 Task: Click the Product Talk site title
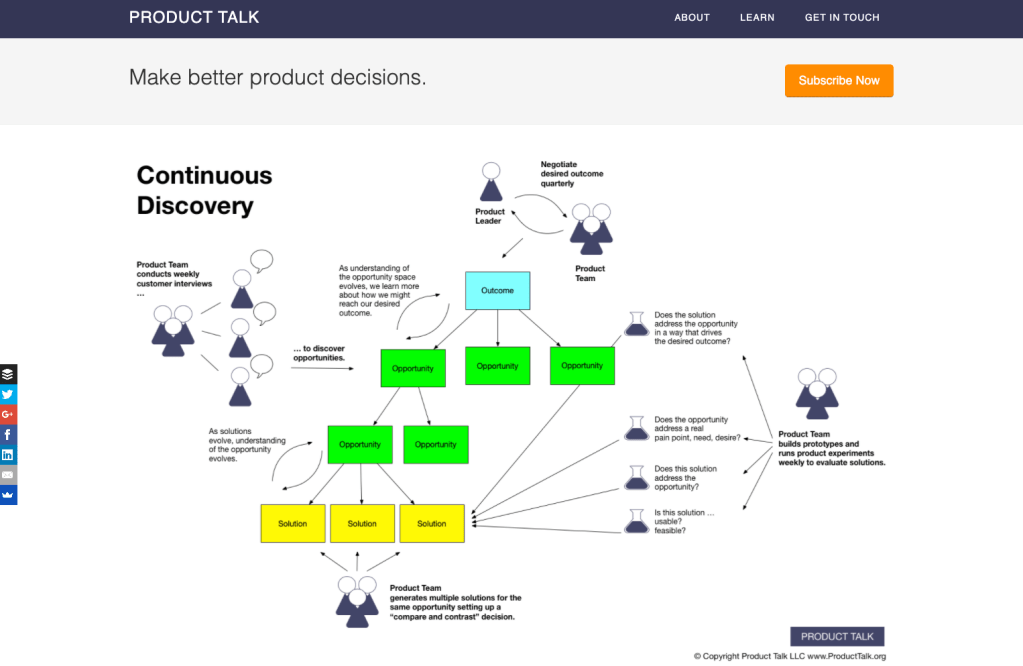click(194, 18)
